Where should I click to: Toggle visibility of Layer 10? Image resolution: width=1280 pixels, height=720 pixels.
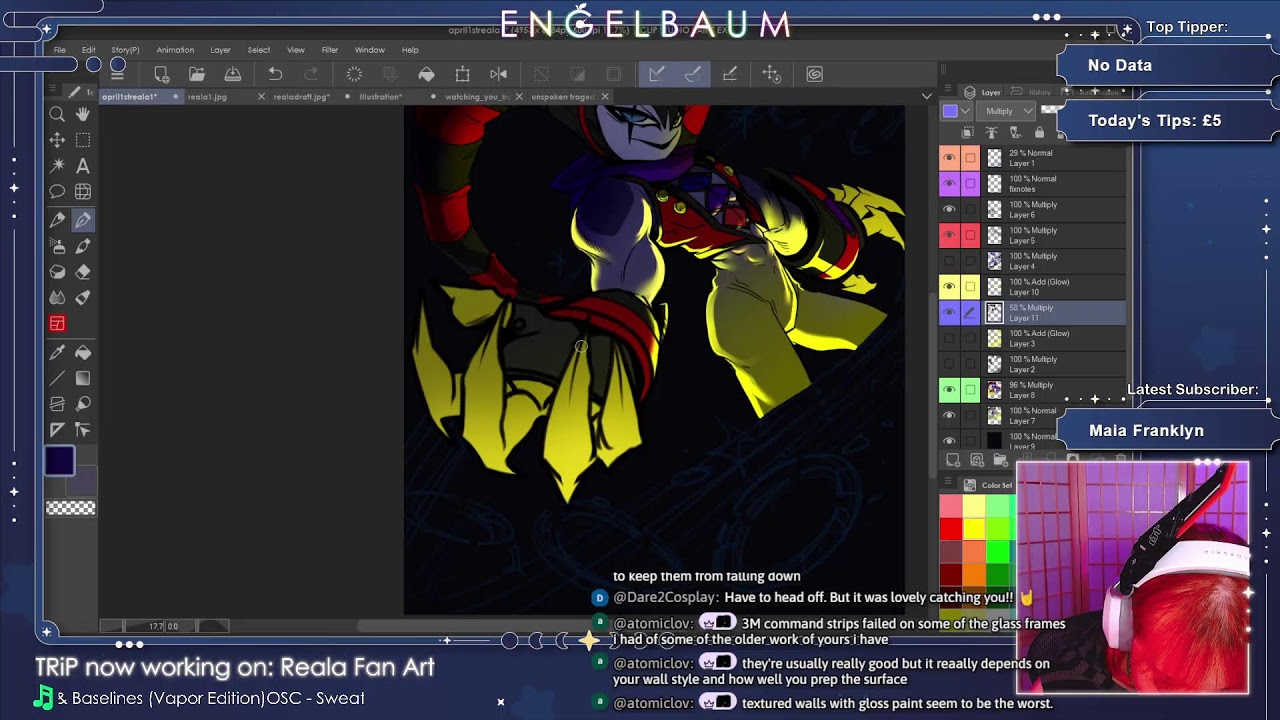[949, 287]
